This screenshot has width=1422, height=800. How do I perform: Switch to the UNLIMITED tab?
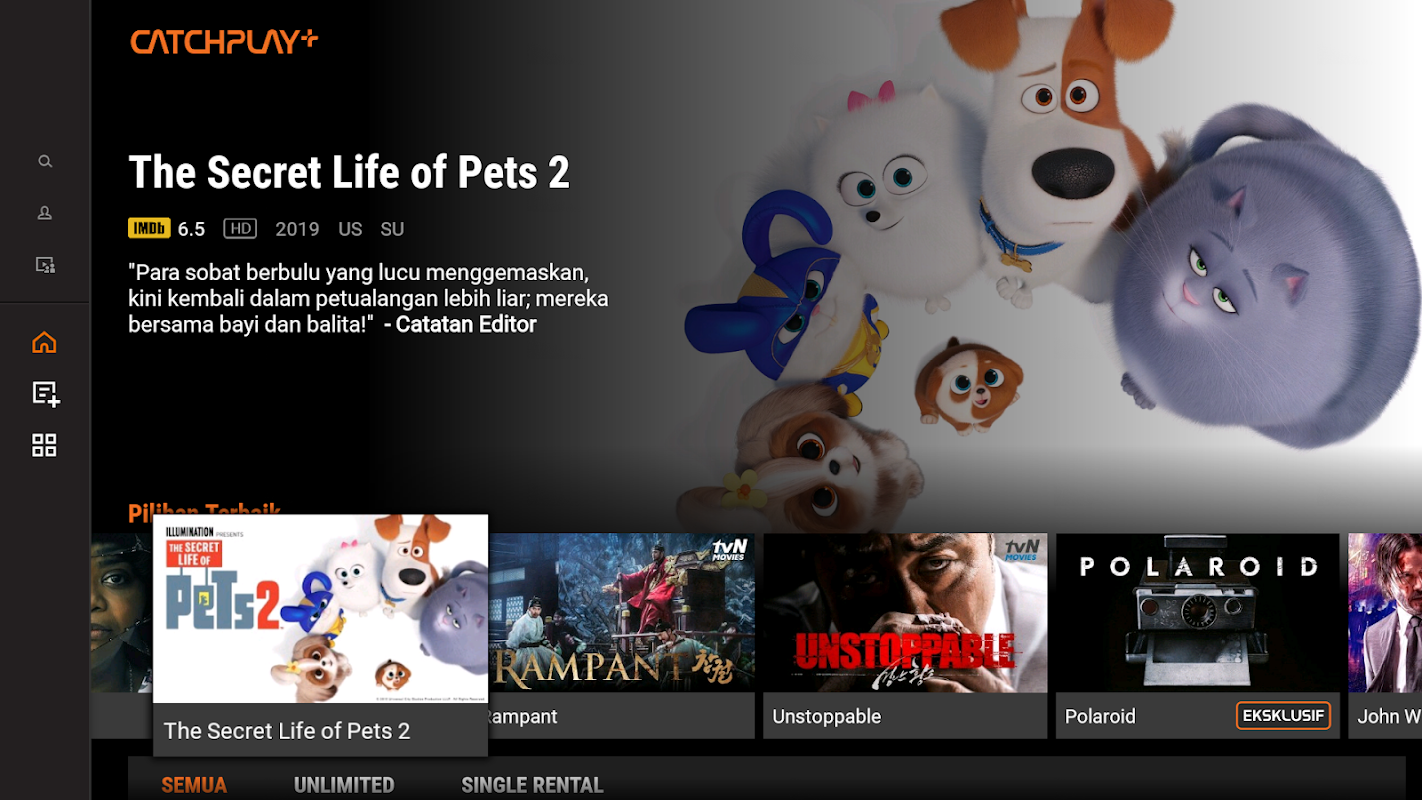(344, 785)
